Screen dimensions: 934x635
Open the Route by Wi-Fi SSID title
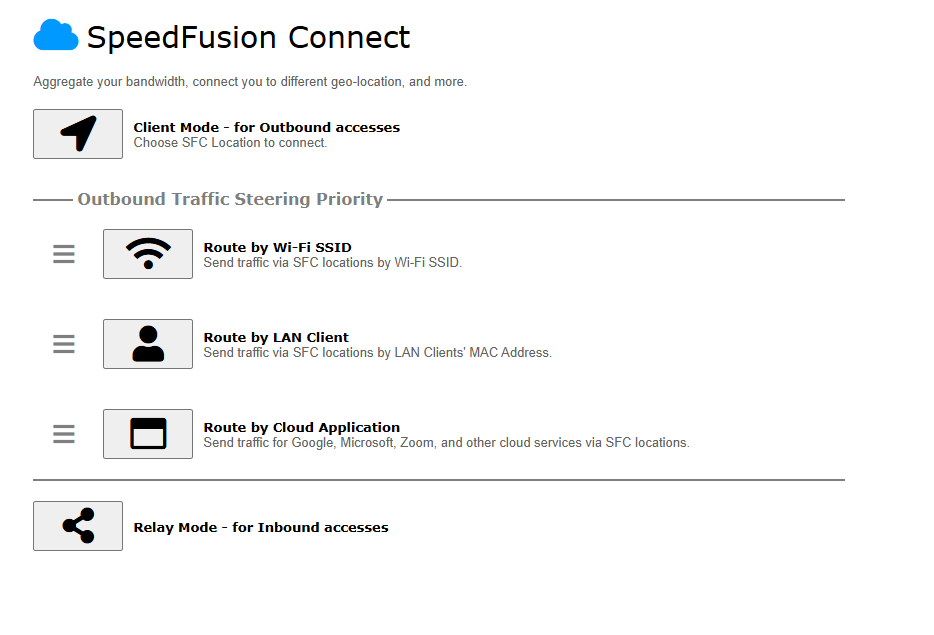pos(278,247)
